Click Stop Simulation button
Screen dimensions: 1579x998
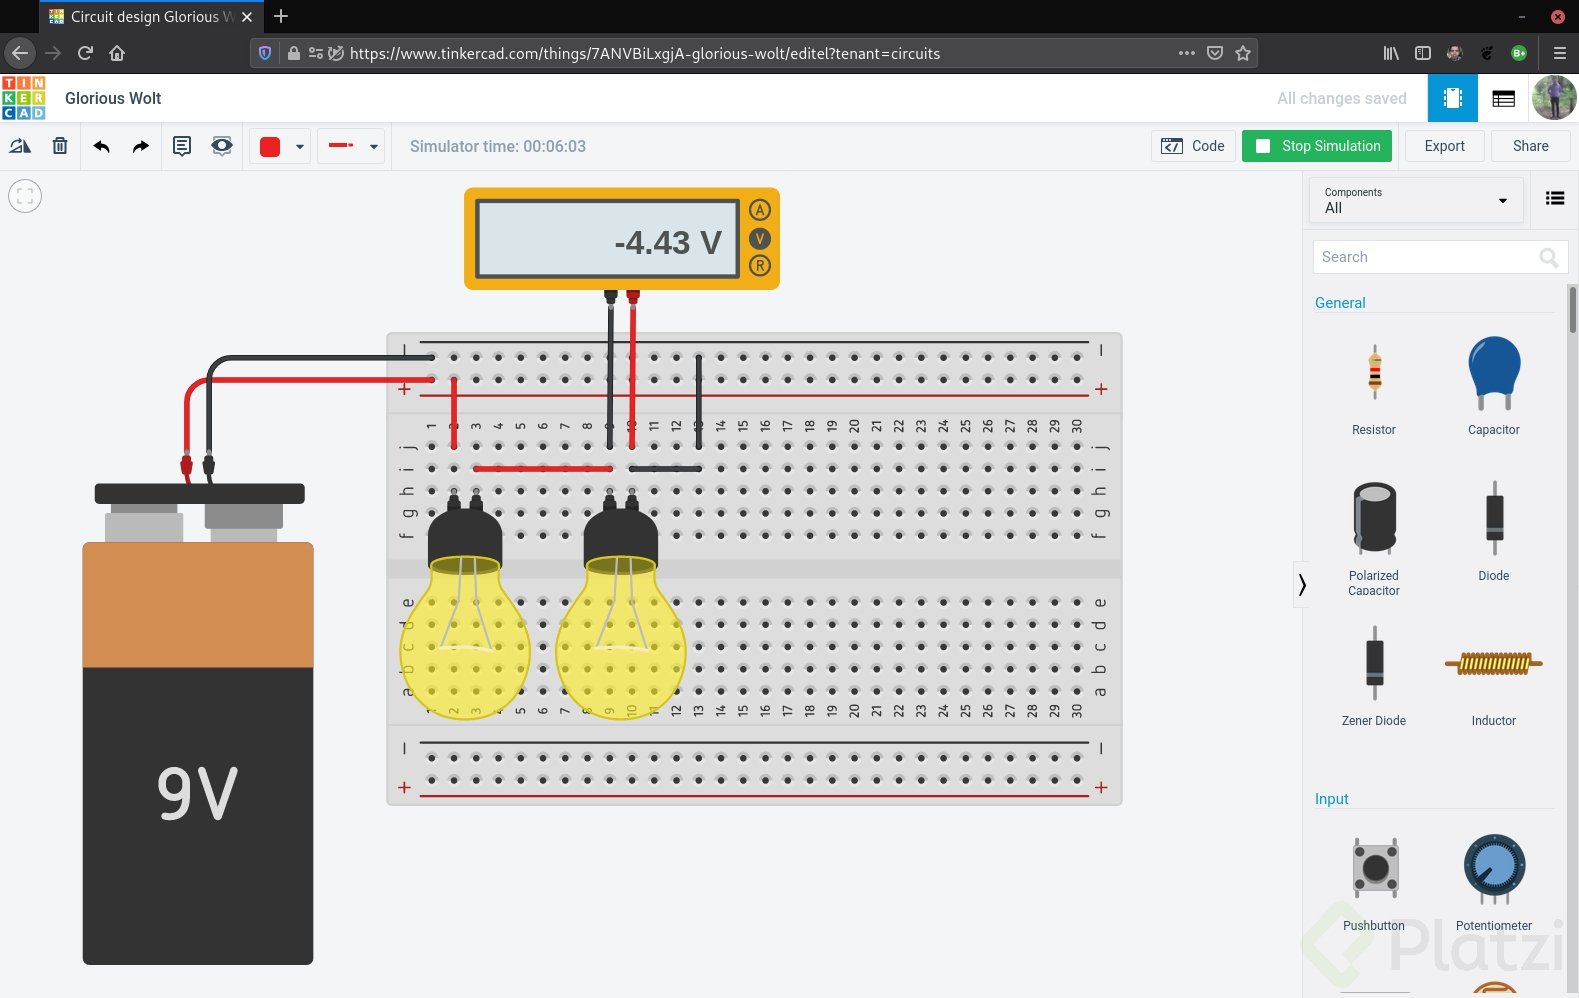(x=1318, y=146)
